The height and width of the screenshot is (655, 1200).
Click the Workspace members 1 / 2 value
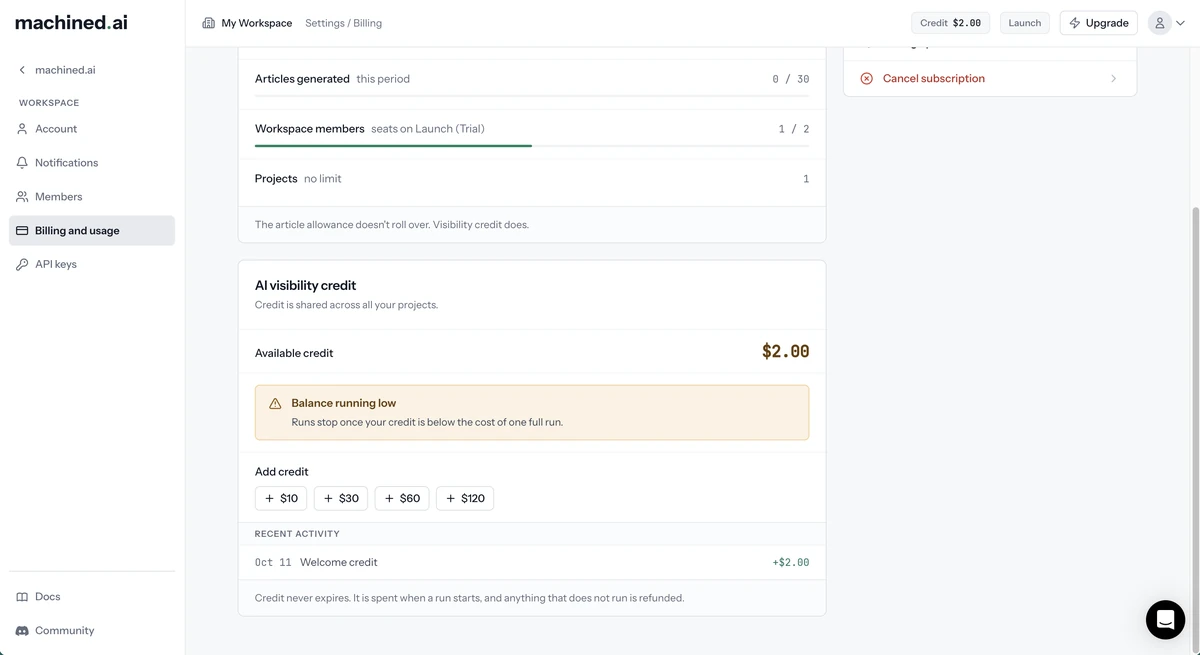point(794,129)
